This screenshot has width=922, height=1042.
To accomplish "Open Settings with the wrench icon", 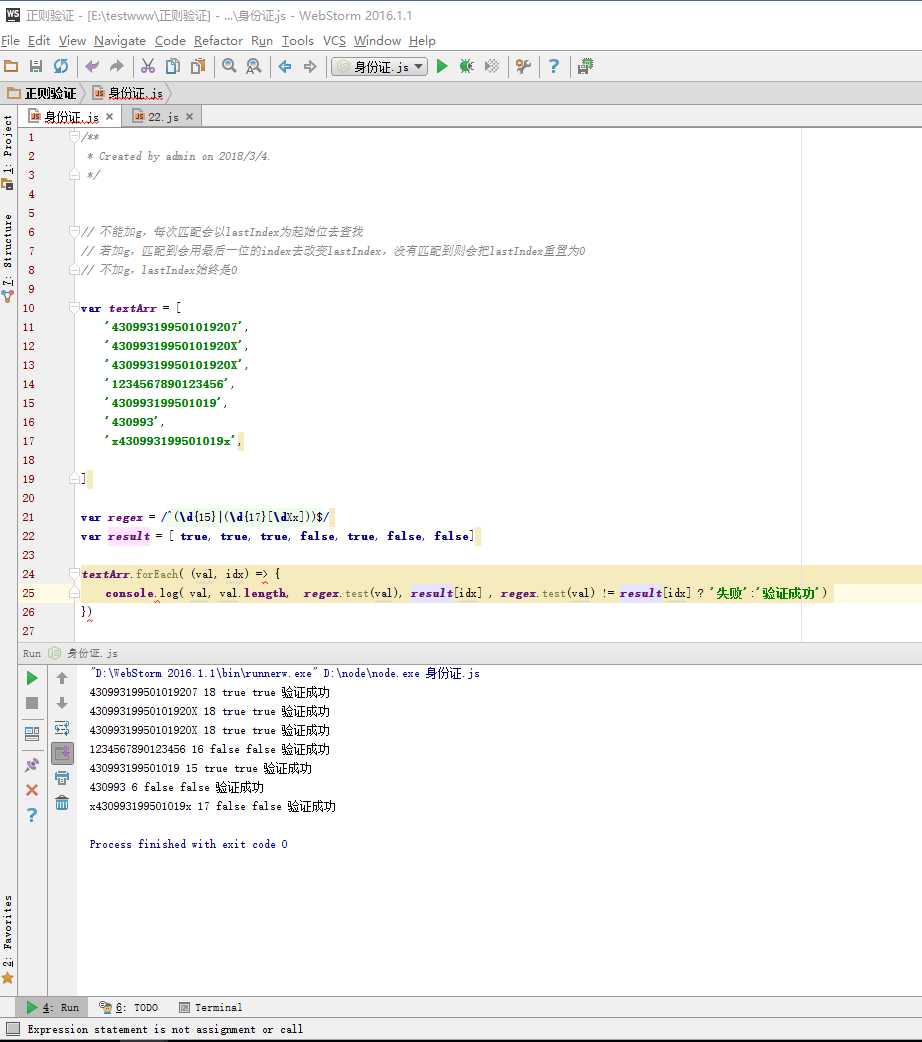I will pos(523,66).
